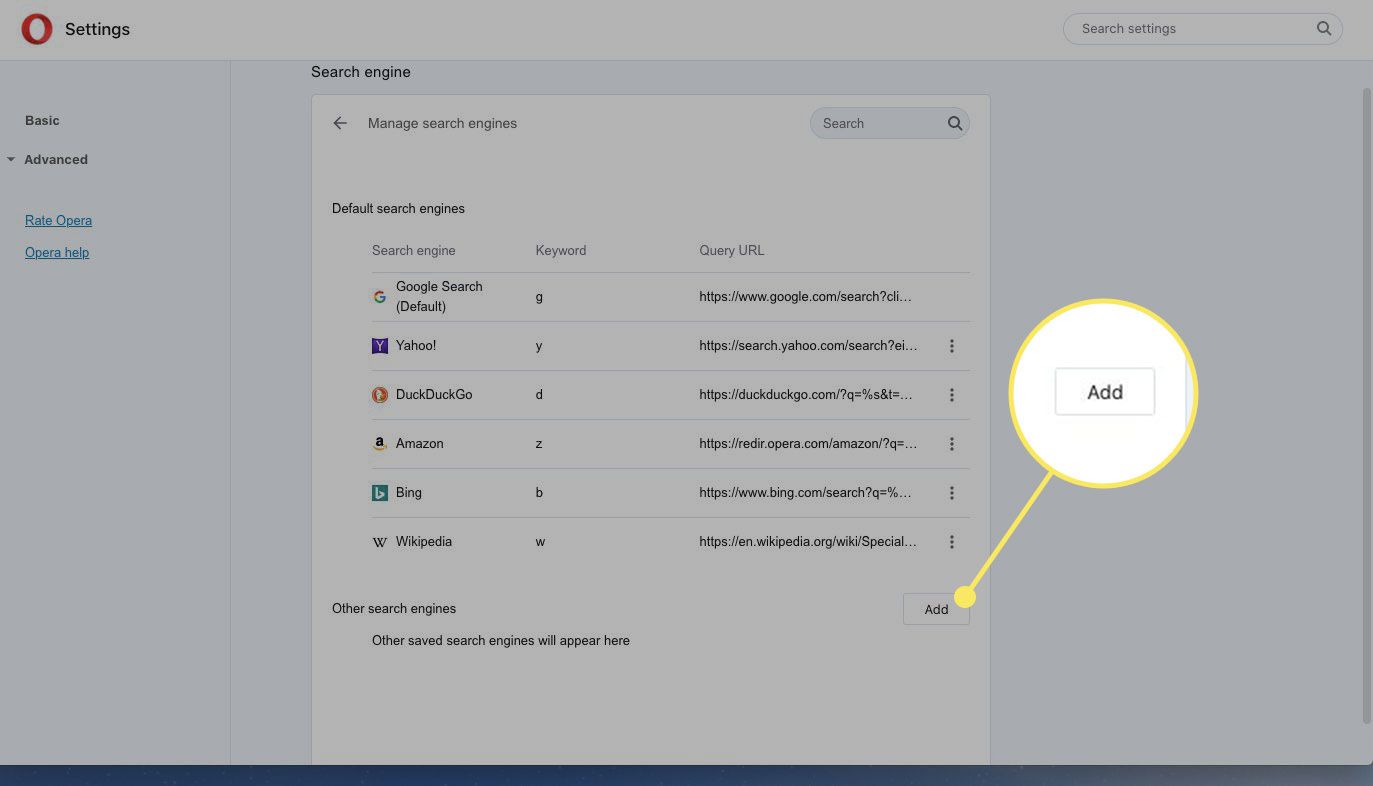Viewport: 1373px width, 786px height.
Task: Open the three-dot menu for Yahoo!
Action: [x=952, y=346]
